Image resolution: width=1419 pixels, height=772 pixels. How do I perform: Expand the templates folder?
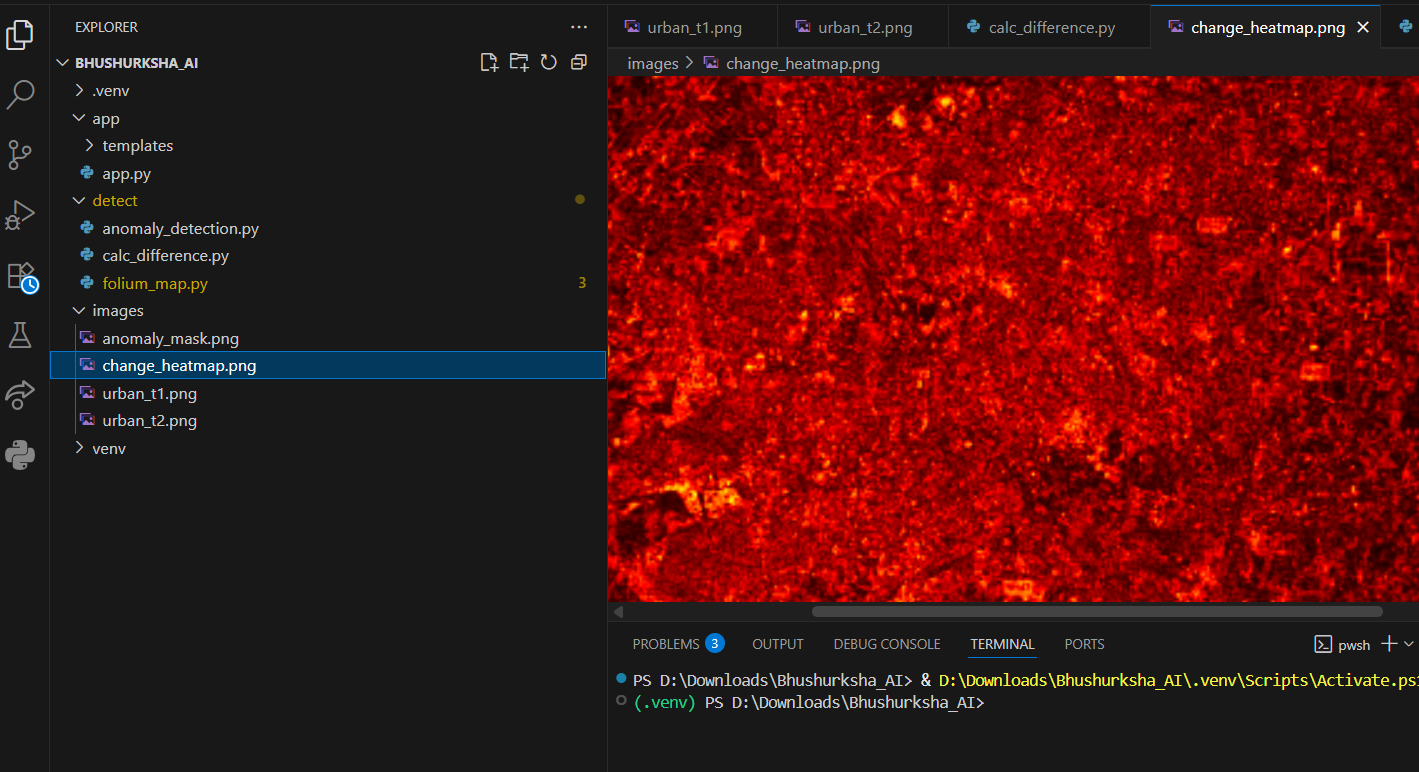[90, 145]
